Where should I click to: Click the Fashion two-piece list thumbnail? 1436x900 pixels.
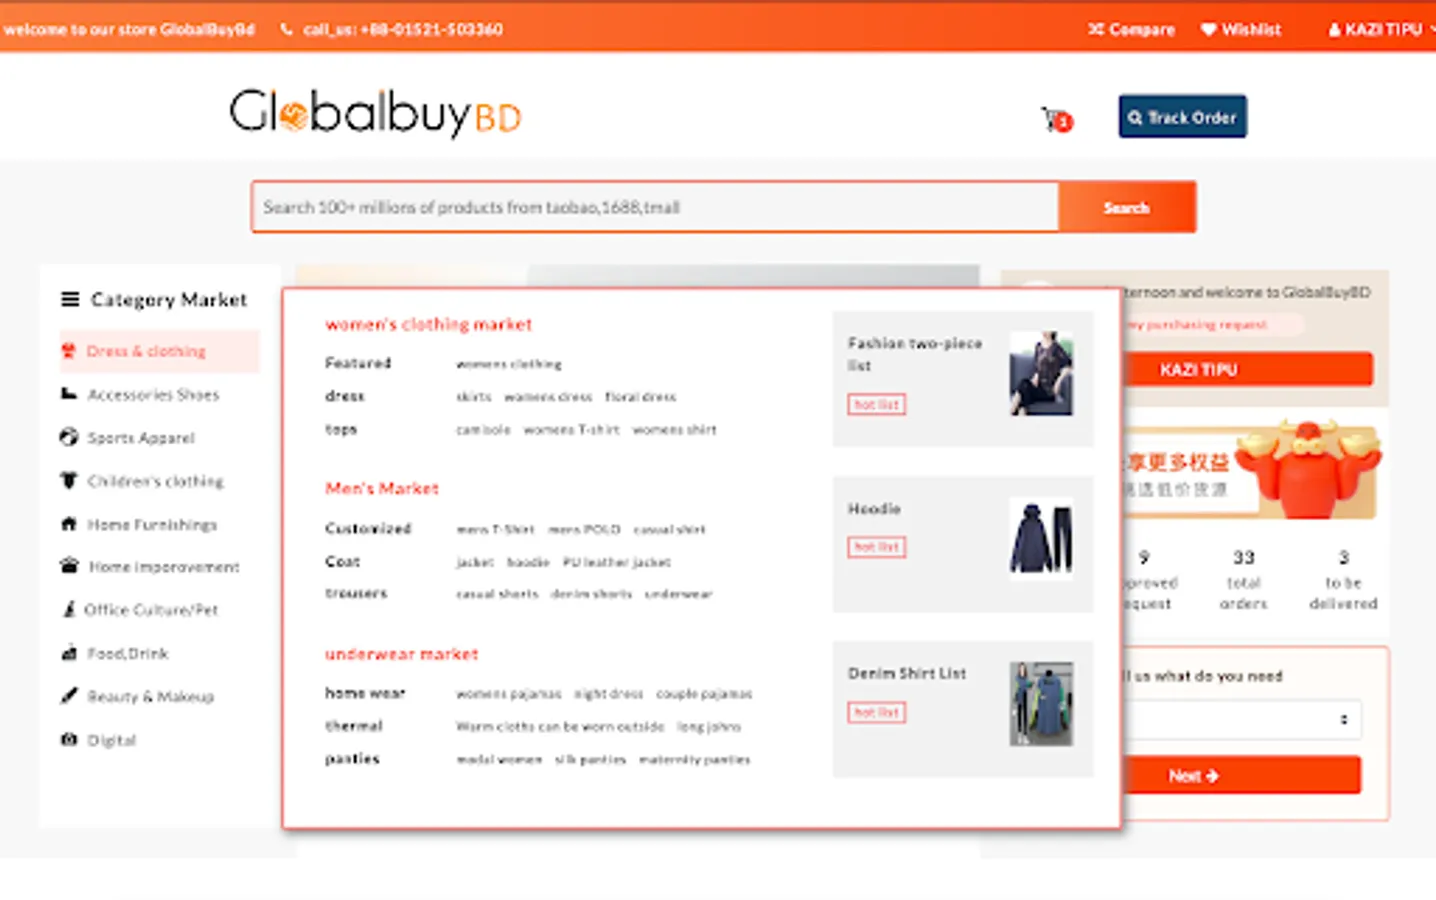click(1041, 373)
